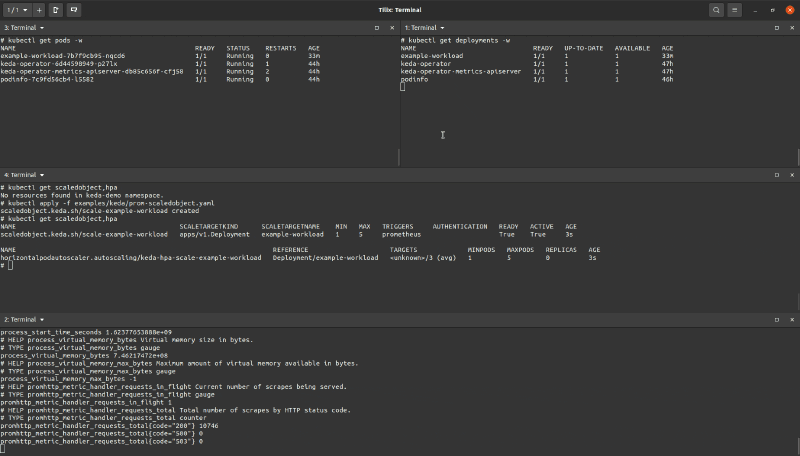Close the 1: Terminal pane
The height and width of the screenshot is (456, 800).
point(792,28)
